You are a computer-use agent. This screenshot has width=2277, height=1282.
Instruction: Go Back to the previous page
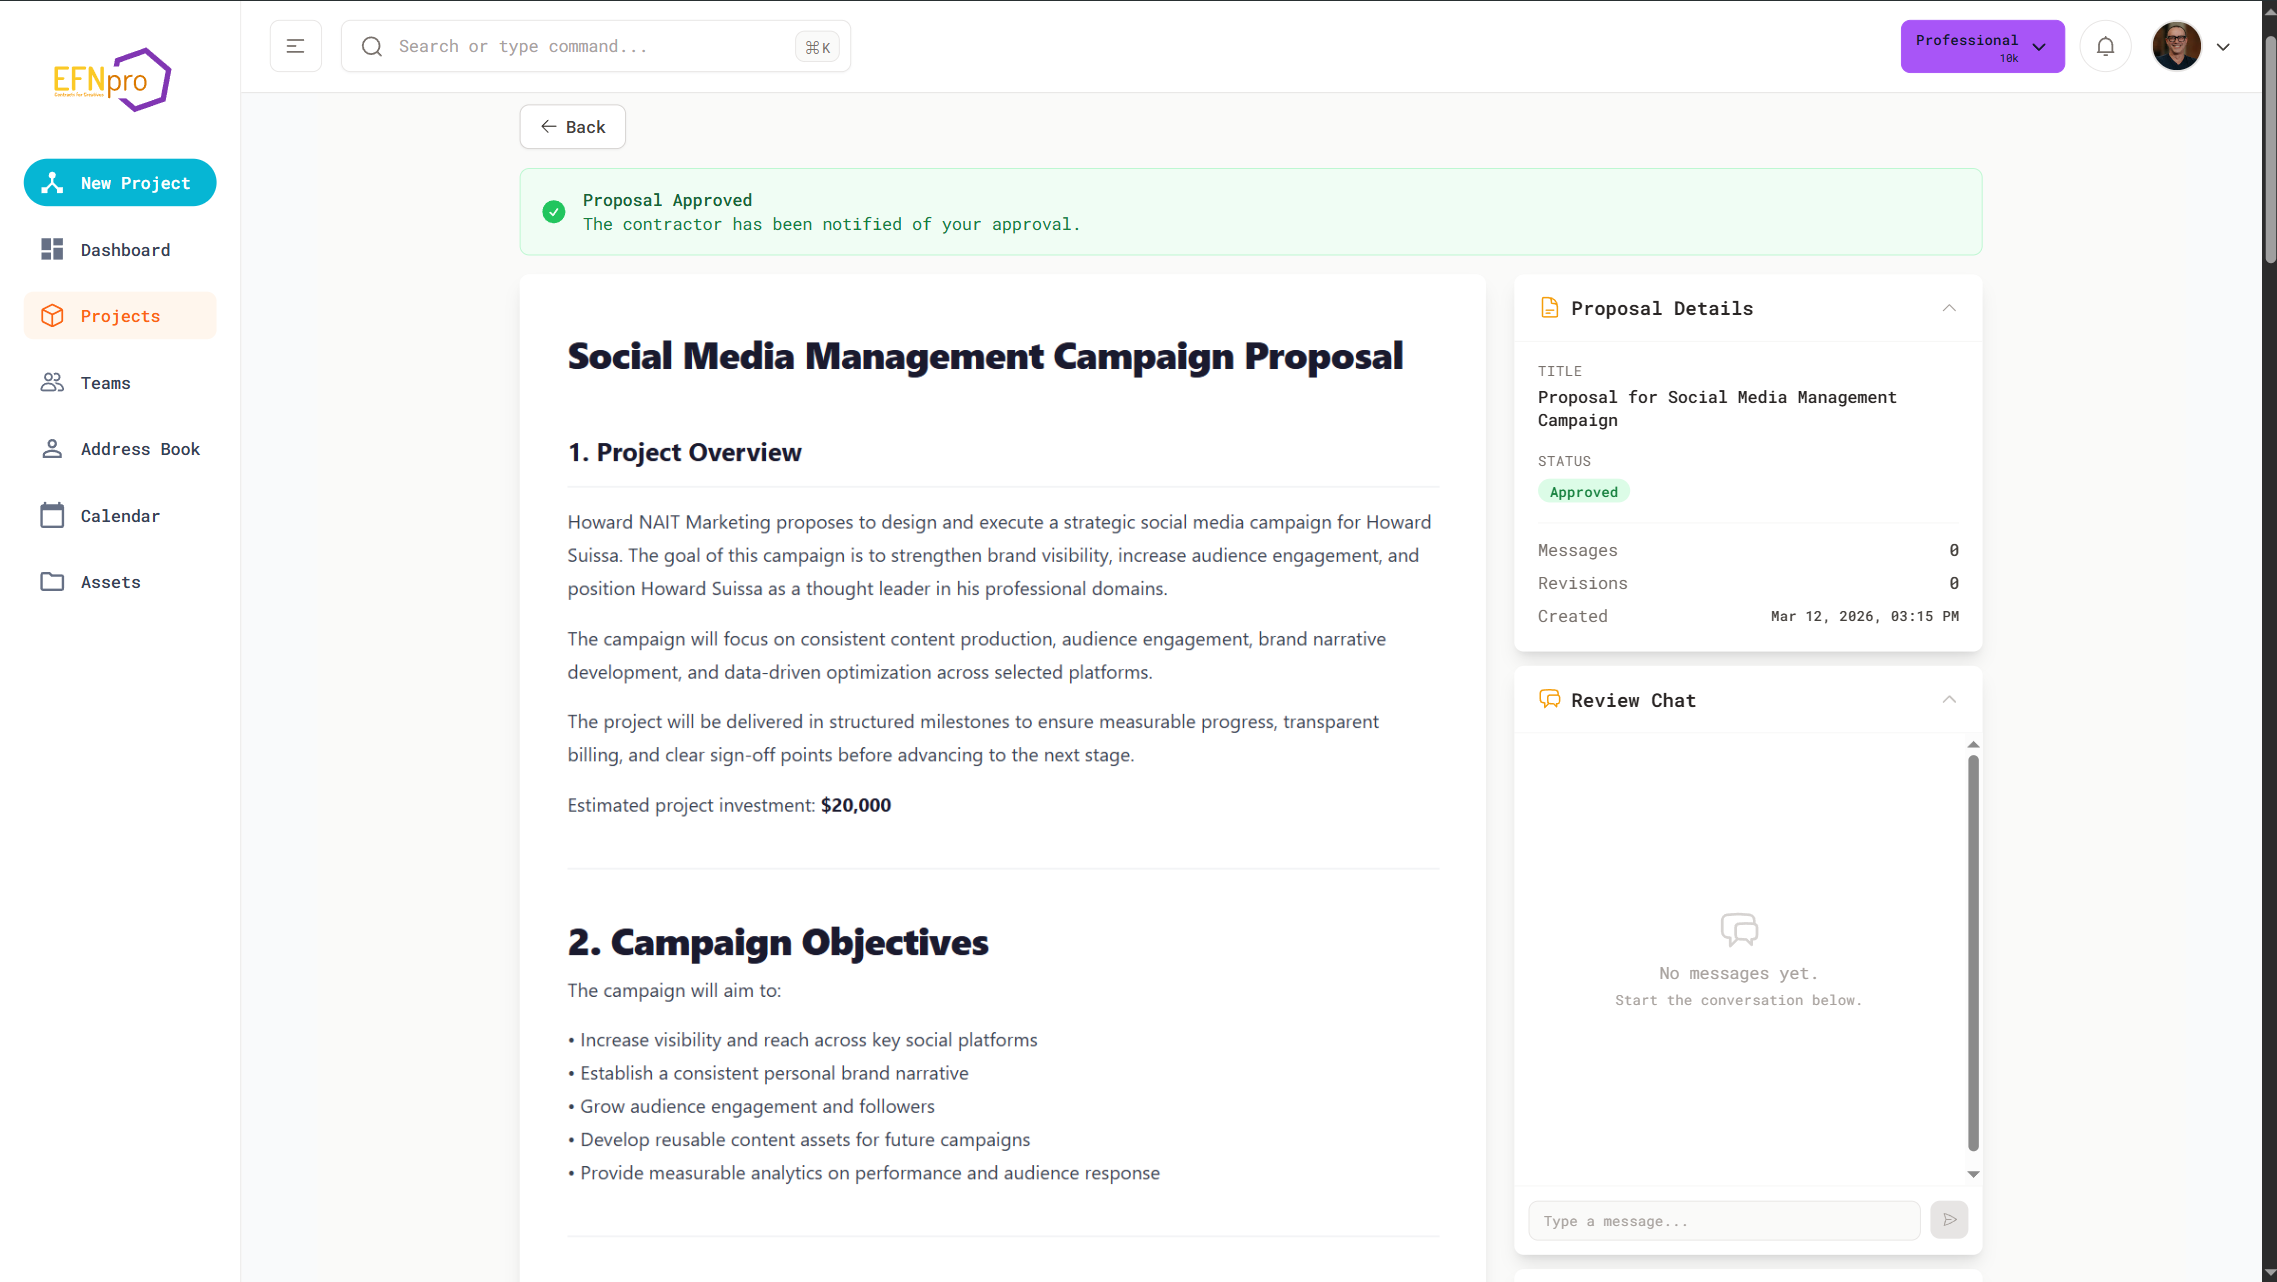click(x=573, y=127)
